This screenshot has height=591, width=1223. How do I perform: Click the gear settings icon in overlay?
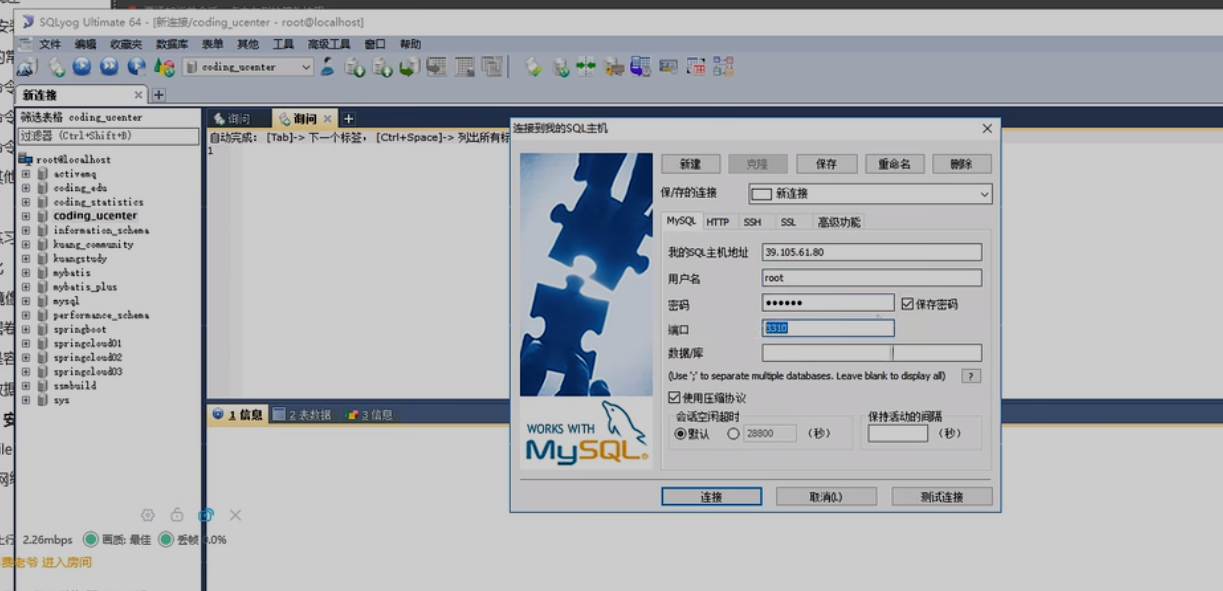click(x=148, y=515)
